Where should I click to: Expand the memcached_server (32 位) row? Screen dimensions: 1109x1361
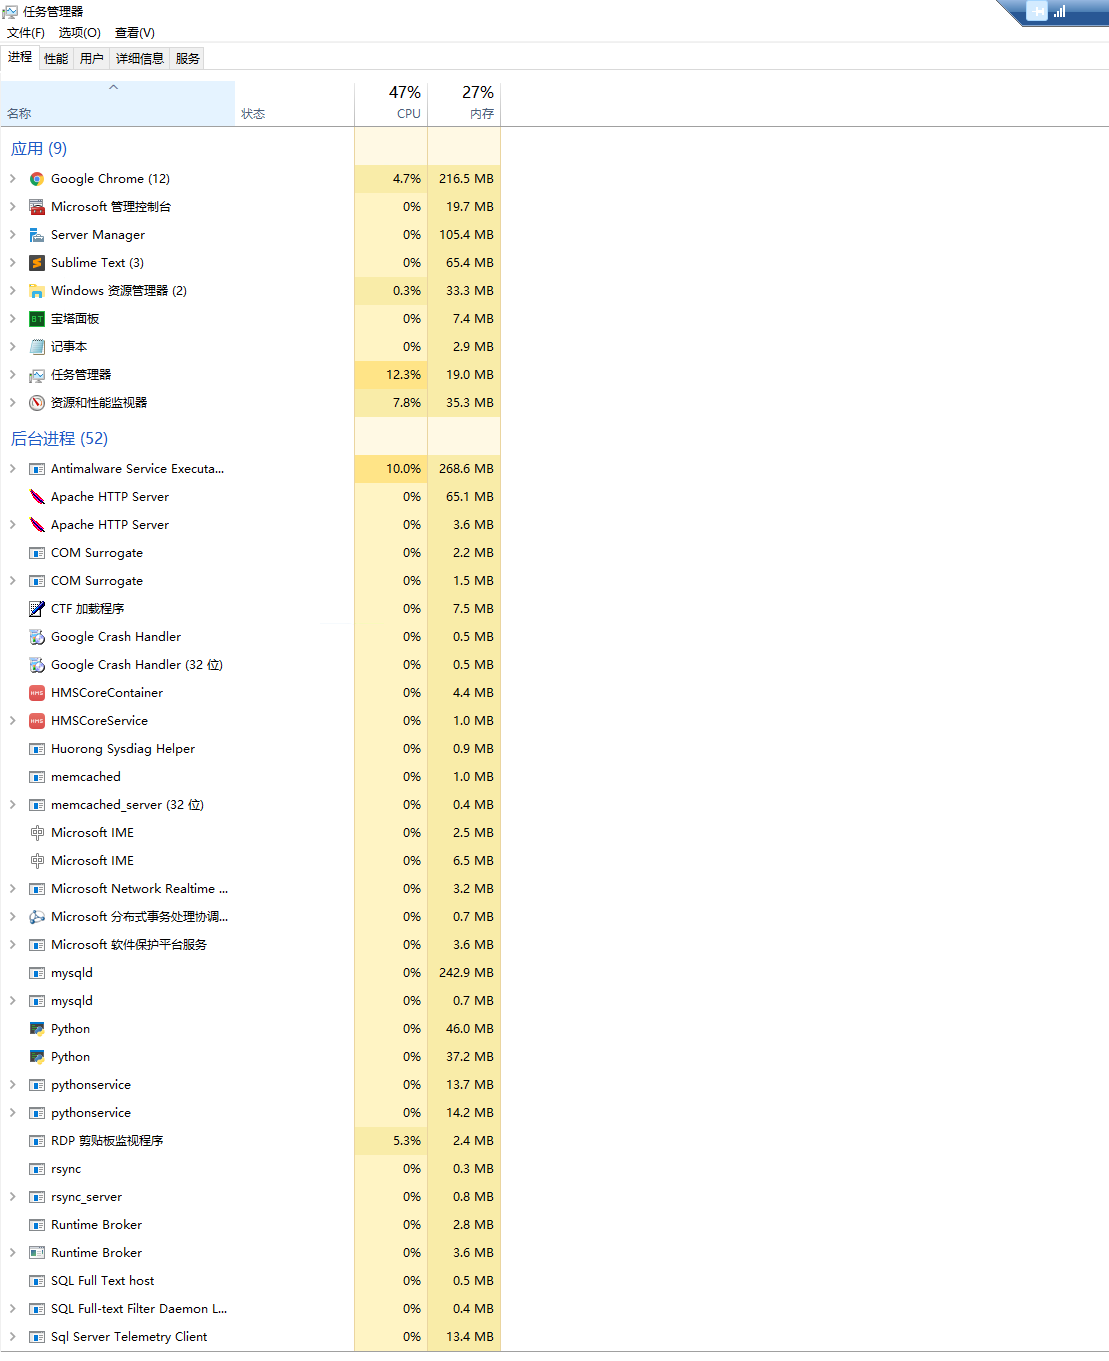pos(12,805)
